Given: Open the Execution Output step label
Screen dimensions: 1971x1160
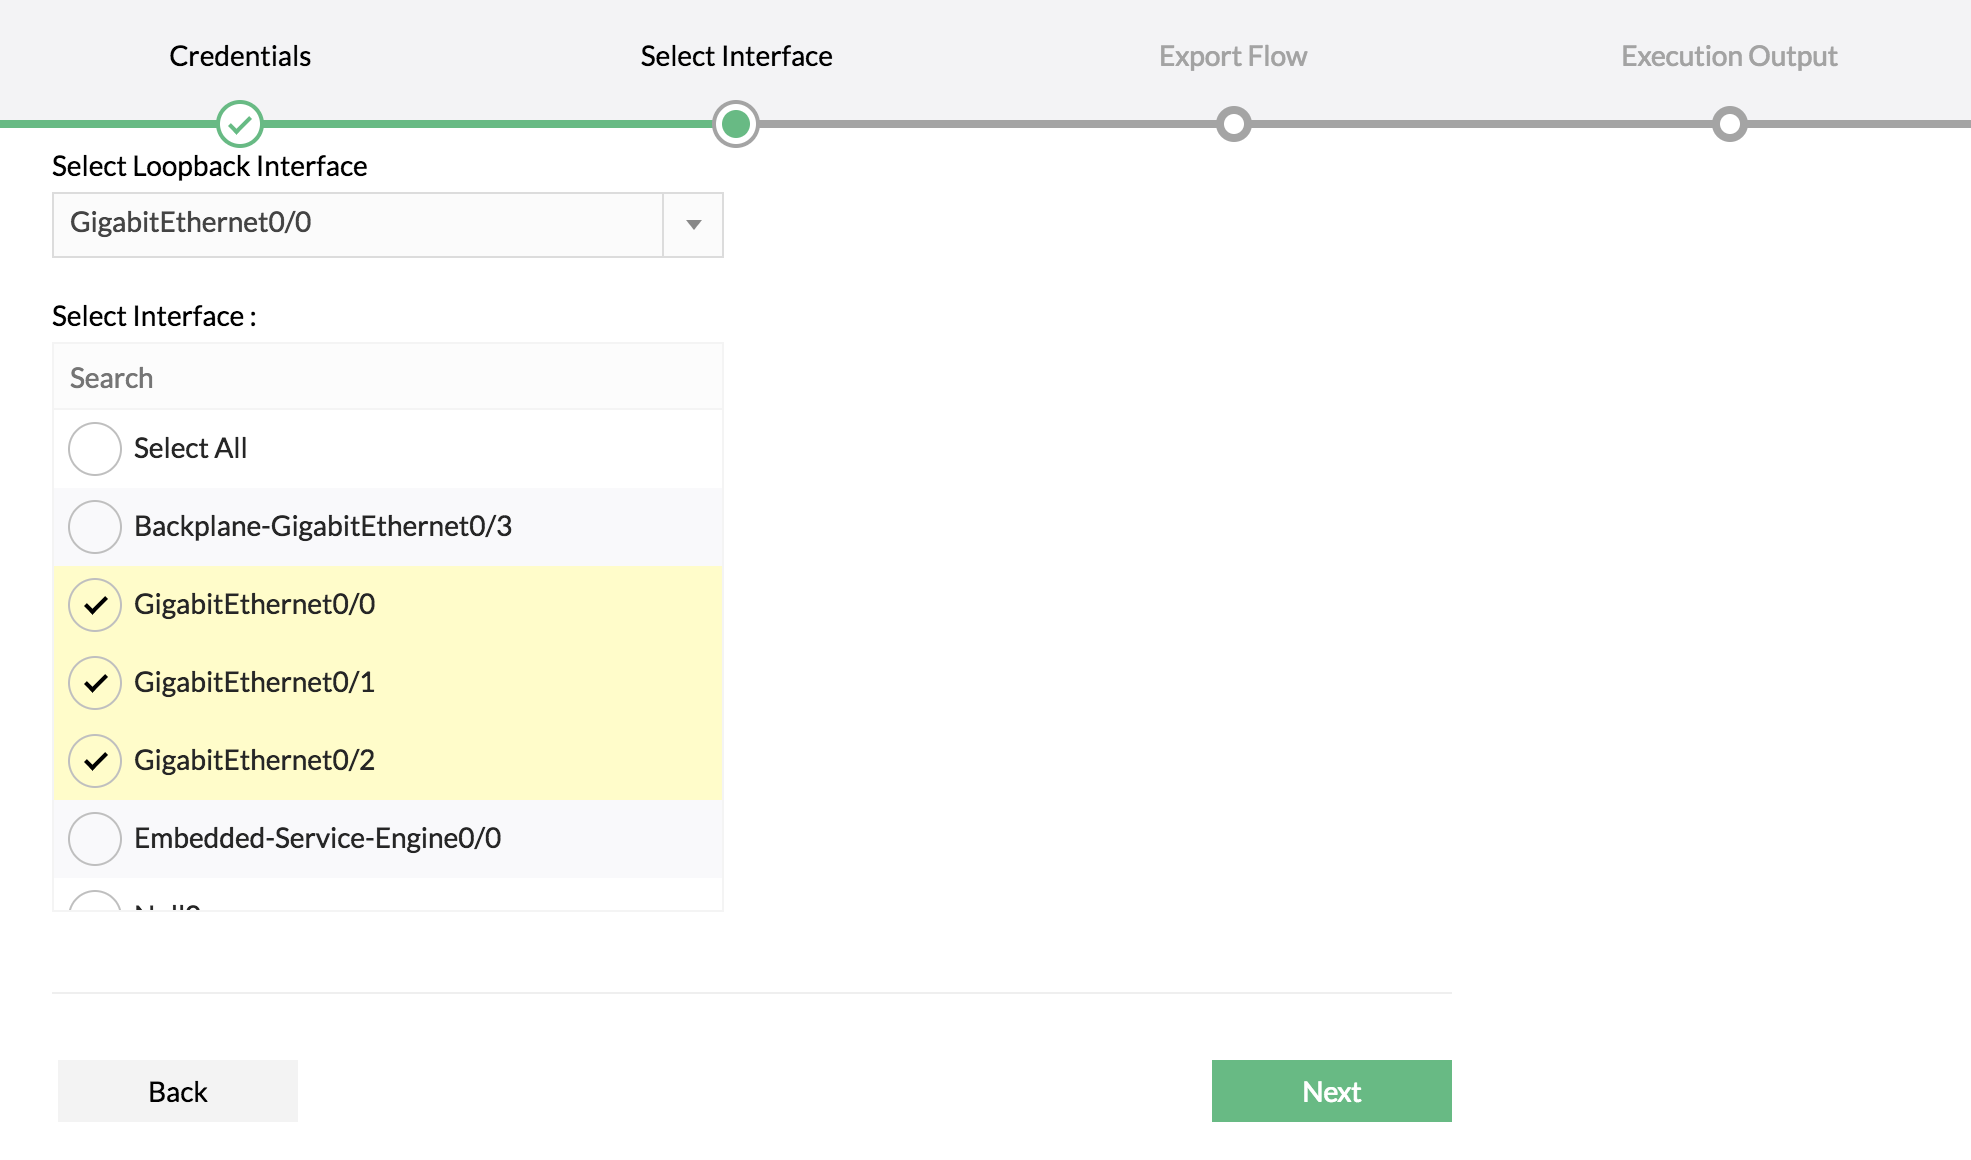Looking at the screenshot, I should [1729, 56].
